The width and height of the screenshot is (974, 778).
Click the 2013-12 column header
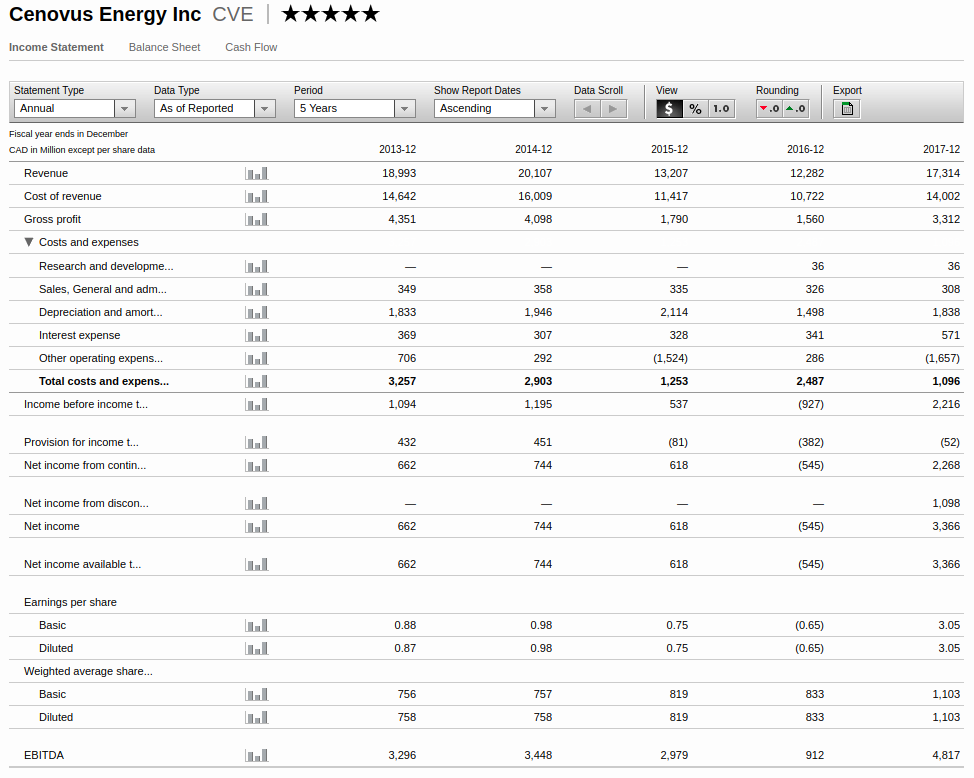coord(398,149)
